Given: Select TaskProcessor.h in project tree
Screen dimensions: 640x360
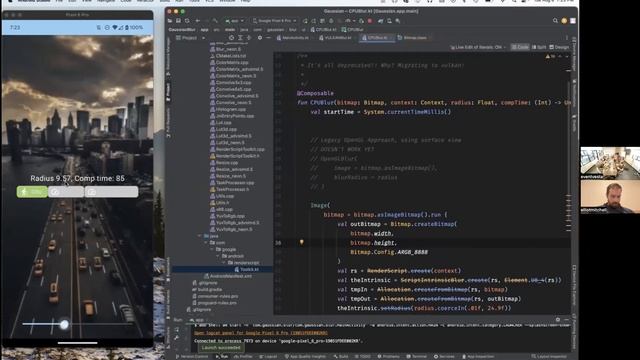Looking at the screenshot, I should [231, 189].
